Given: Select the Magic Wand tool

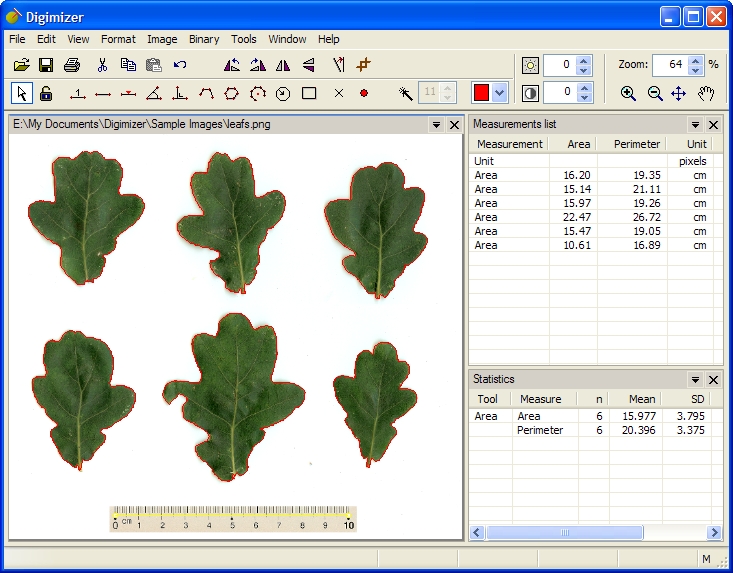Looking at the screenshot, I should 405,93.
